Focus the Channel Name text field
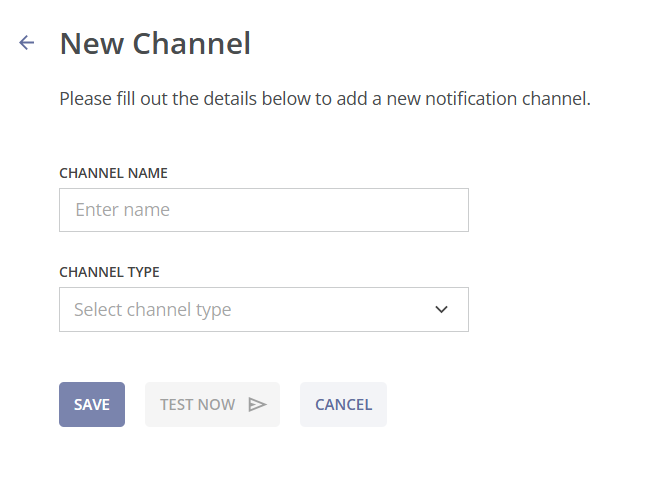The width and height of the screenshot is (651, 482). coord(264,210)
